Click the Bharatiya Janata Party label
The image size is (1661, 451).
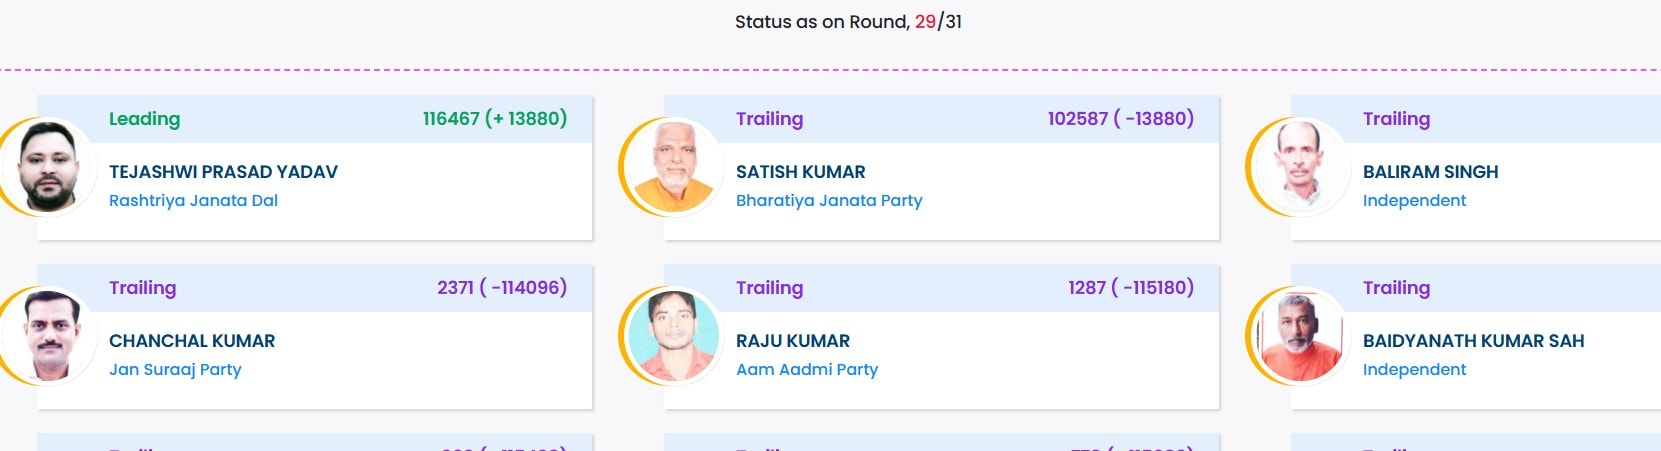pyautogui.click(x=828, y=200)
